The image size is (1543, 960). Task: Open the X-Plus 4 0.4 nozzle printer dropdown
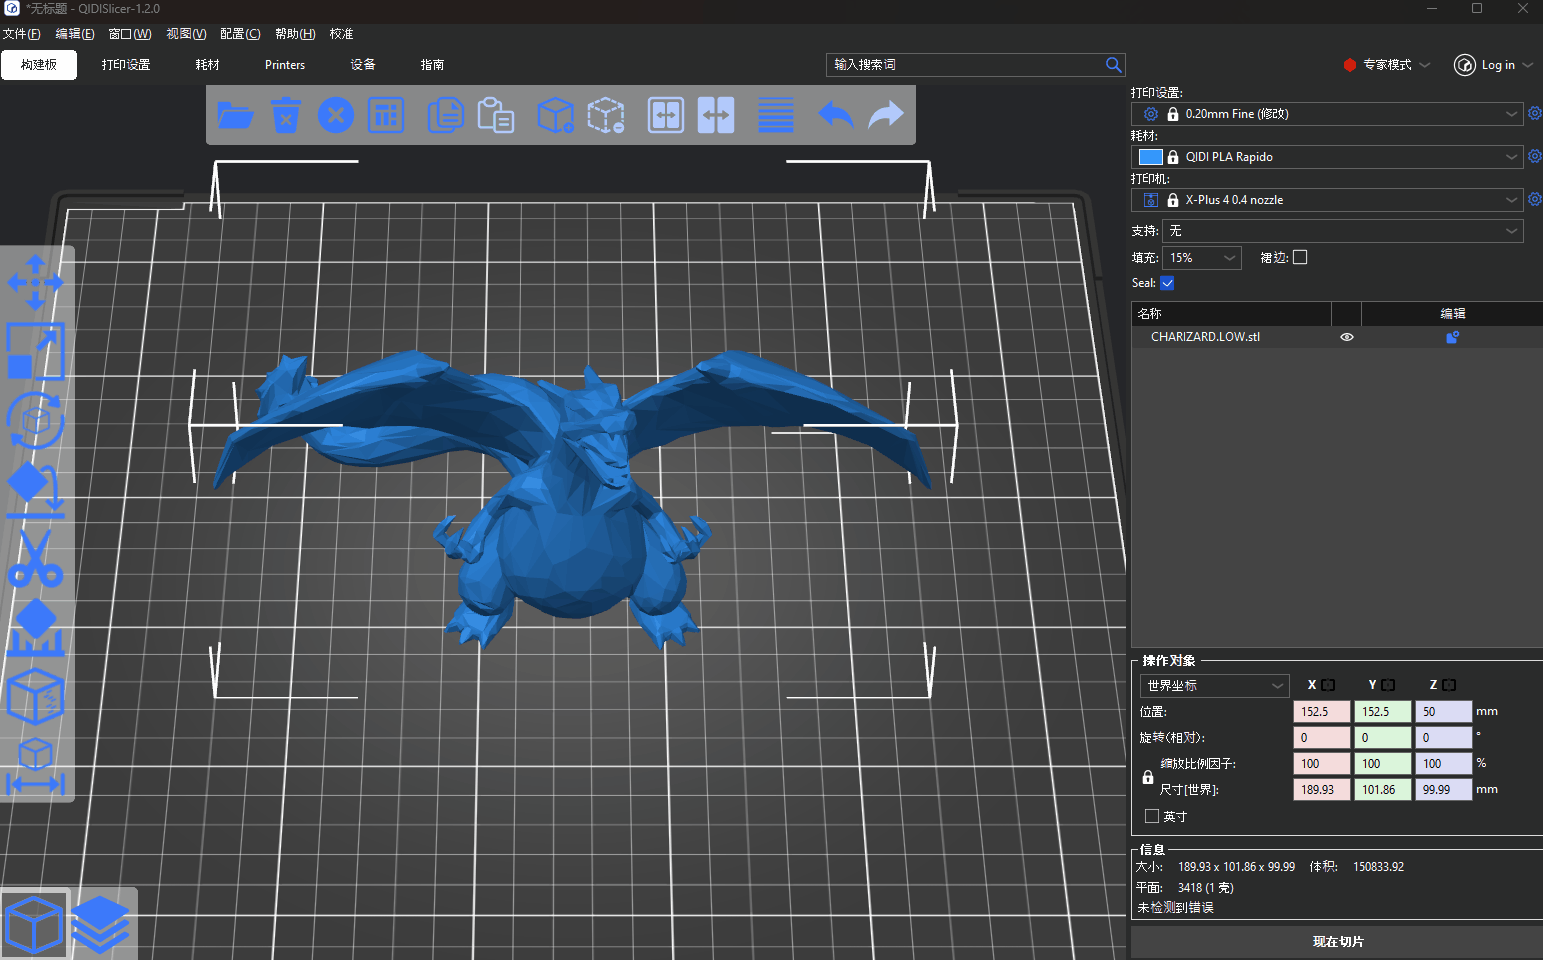tap(1327, 200)
